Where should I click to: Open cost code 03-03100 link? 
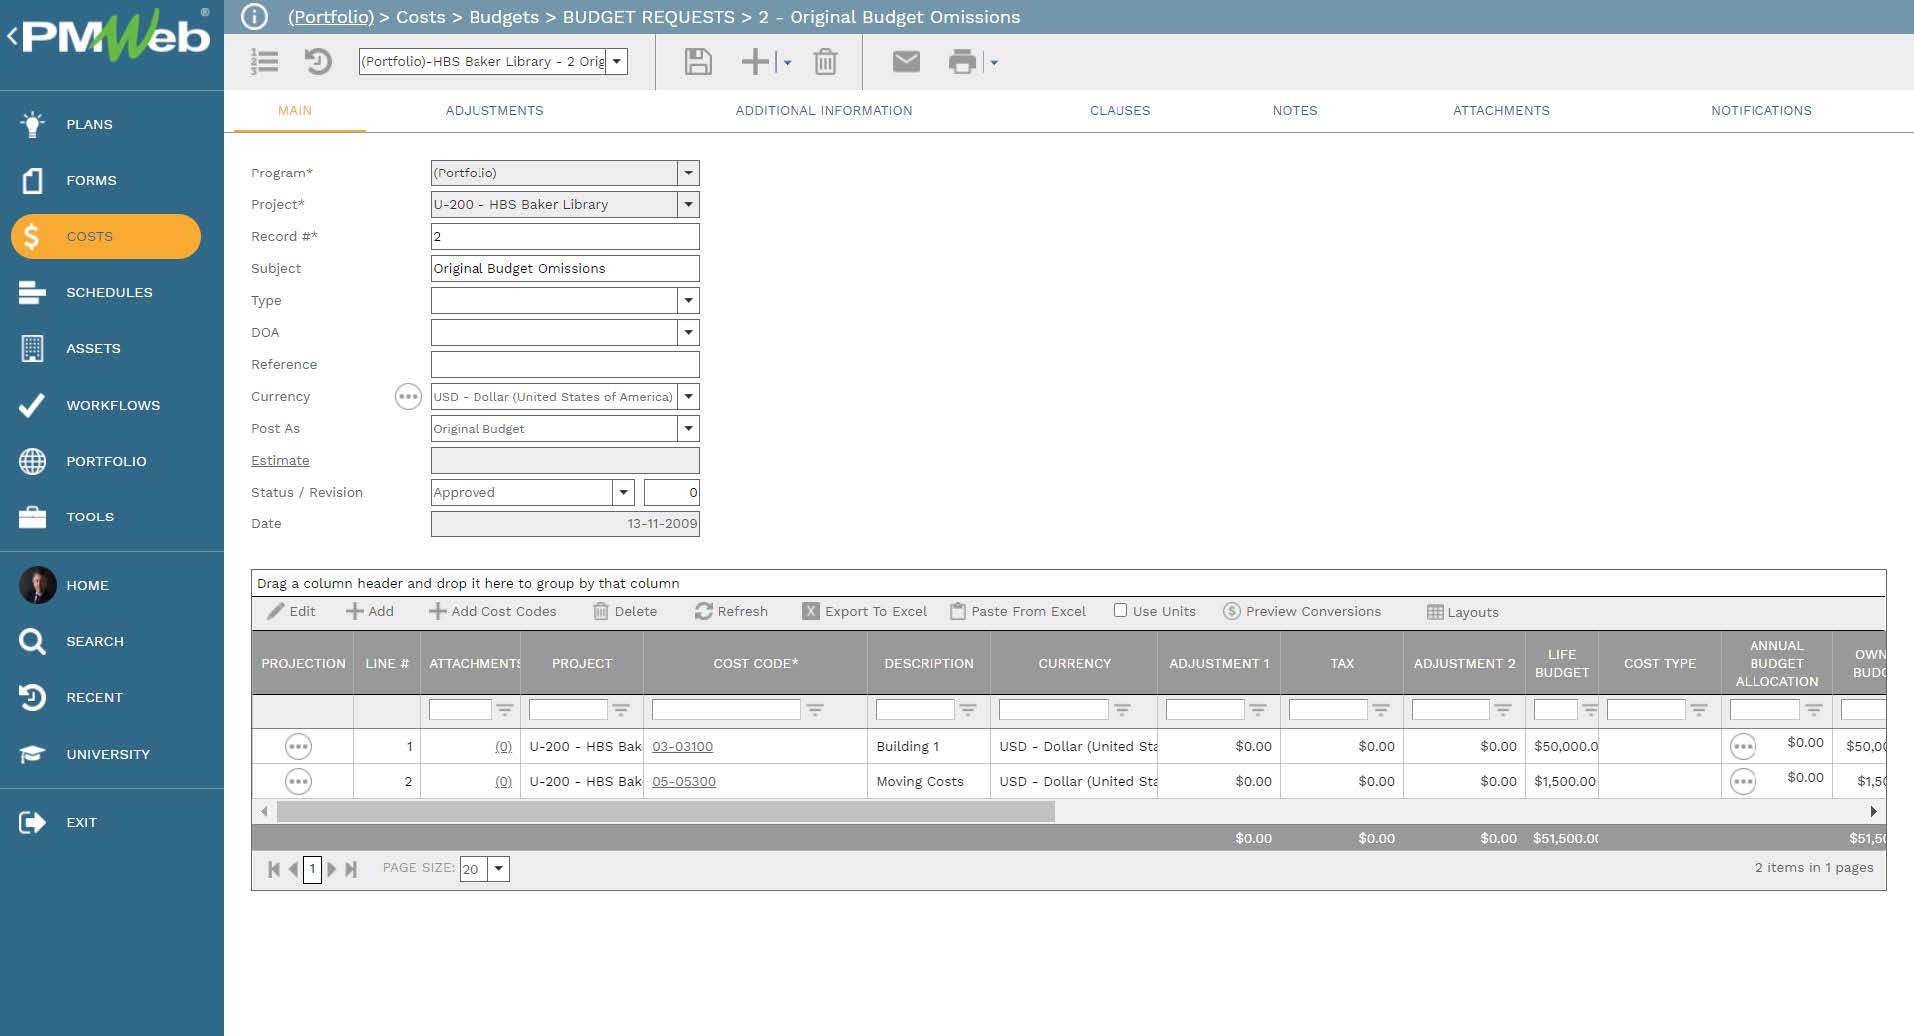click(682, 746)
